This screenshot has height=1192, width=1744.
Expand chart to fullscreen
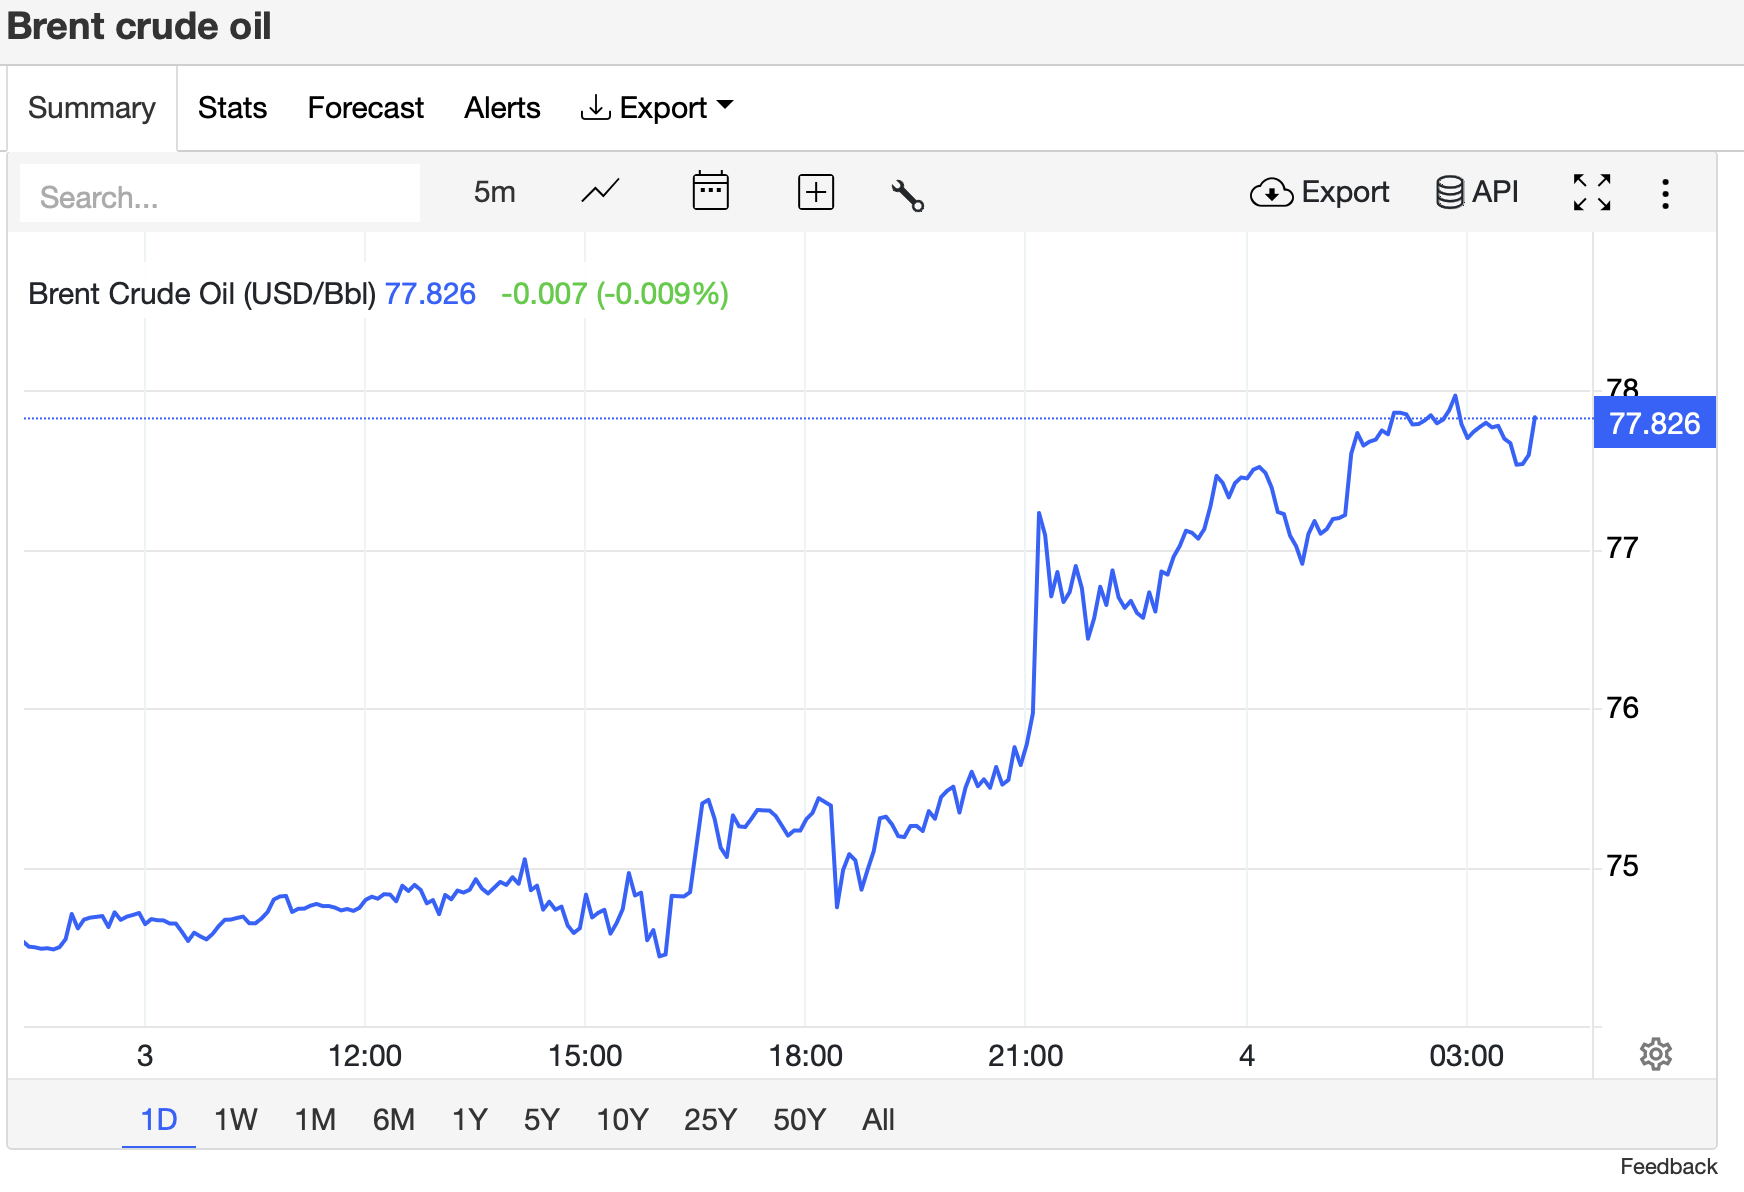(1591, 192)
